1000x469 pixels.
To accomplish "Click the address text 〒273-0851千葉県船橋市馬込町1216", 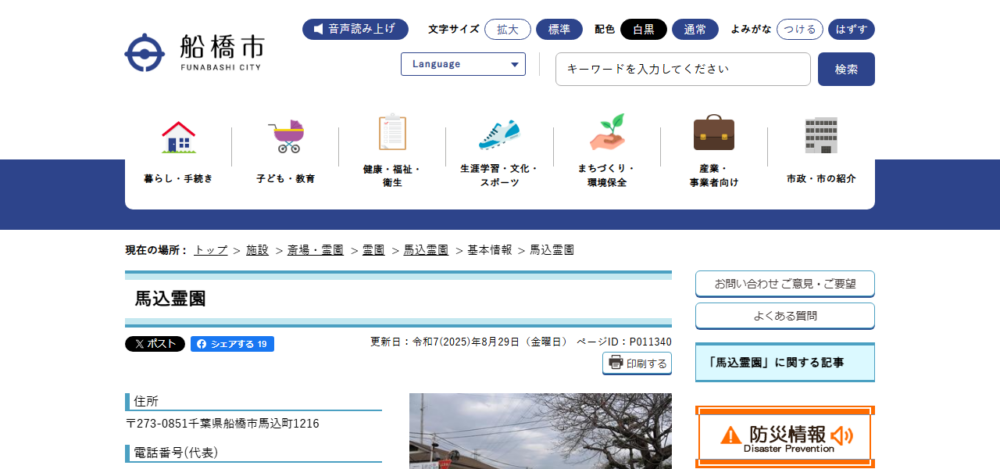I will [x=223, y=424].
